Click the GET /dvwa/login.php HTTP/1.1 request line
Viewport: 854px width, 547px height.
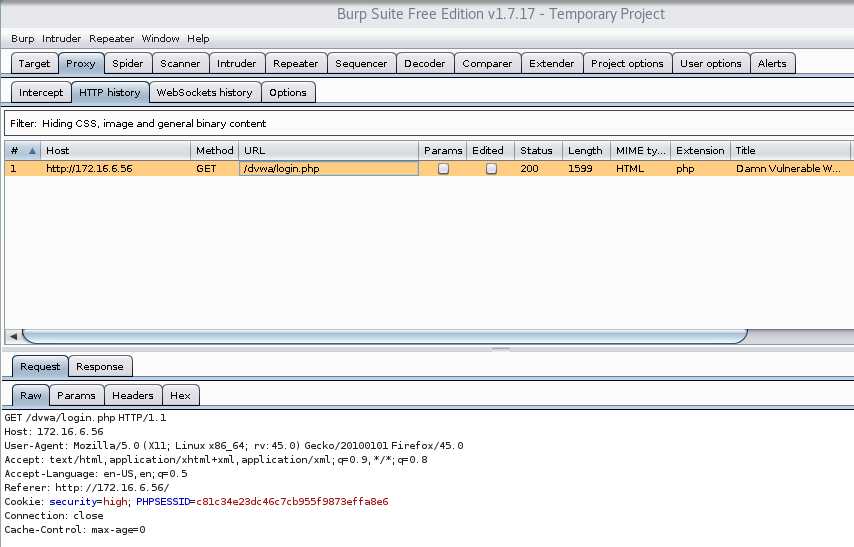pyautogui.click(x=86, y=418)
